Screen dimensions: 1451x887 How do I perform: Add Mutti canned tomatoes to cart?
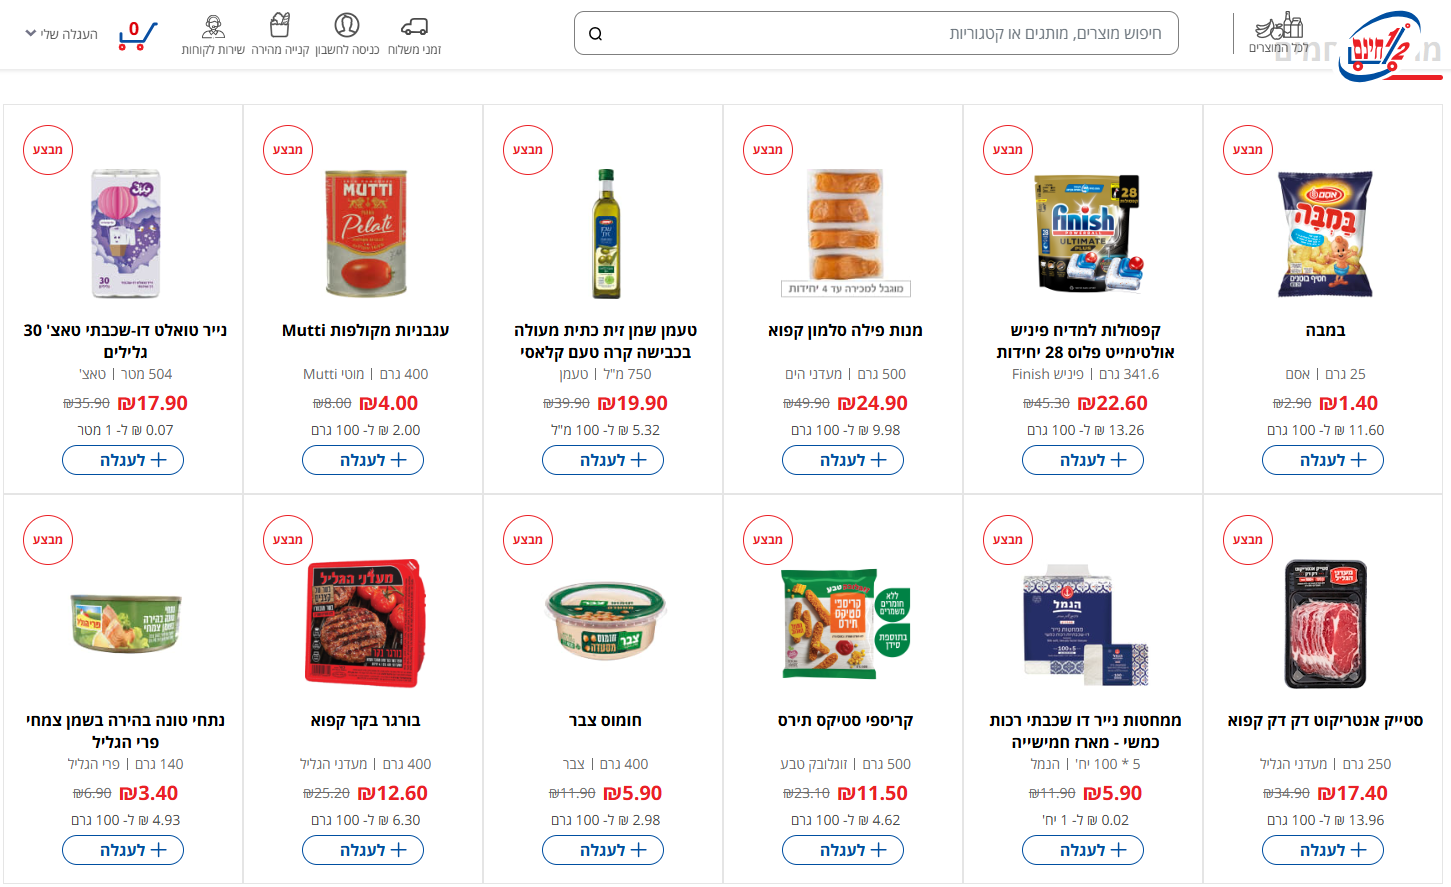click(362, 460)
